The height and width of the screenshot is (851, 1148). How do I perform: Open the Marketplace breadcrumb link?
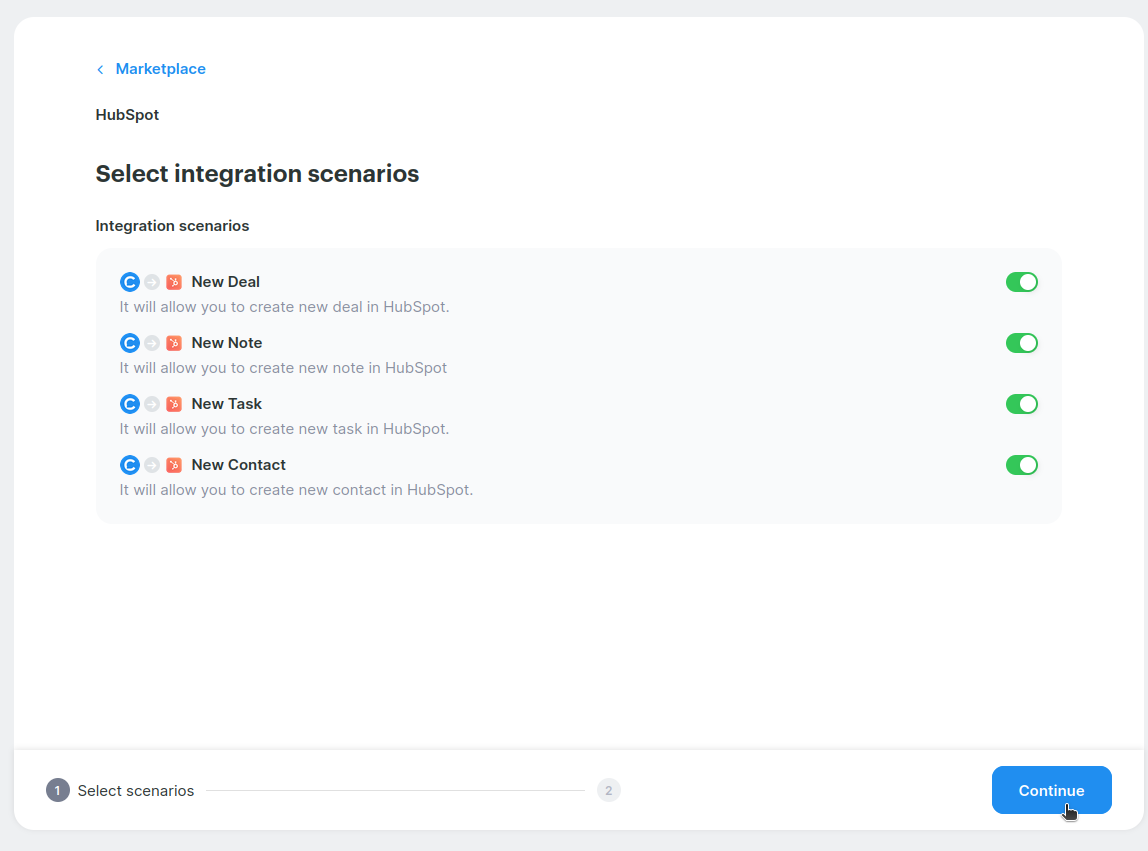point(160,69)
